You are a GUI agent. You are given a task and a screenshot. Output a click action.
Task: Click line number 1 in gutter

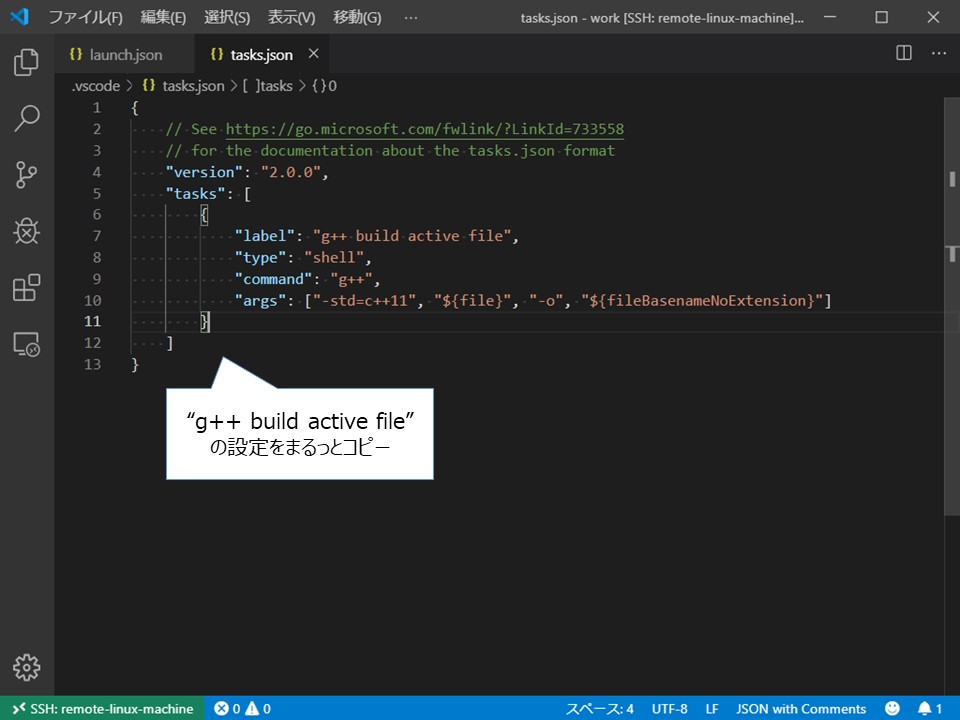(x=97, y=108)
